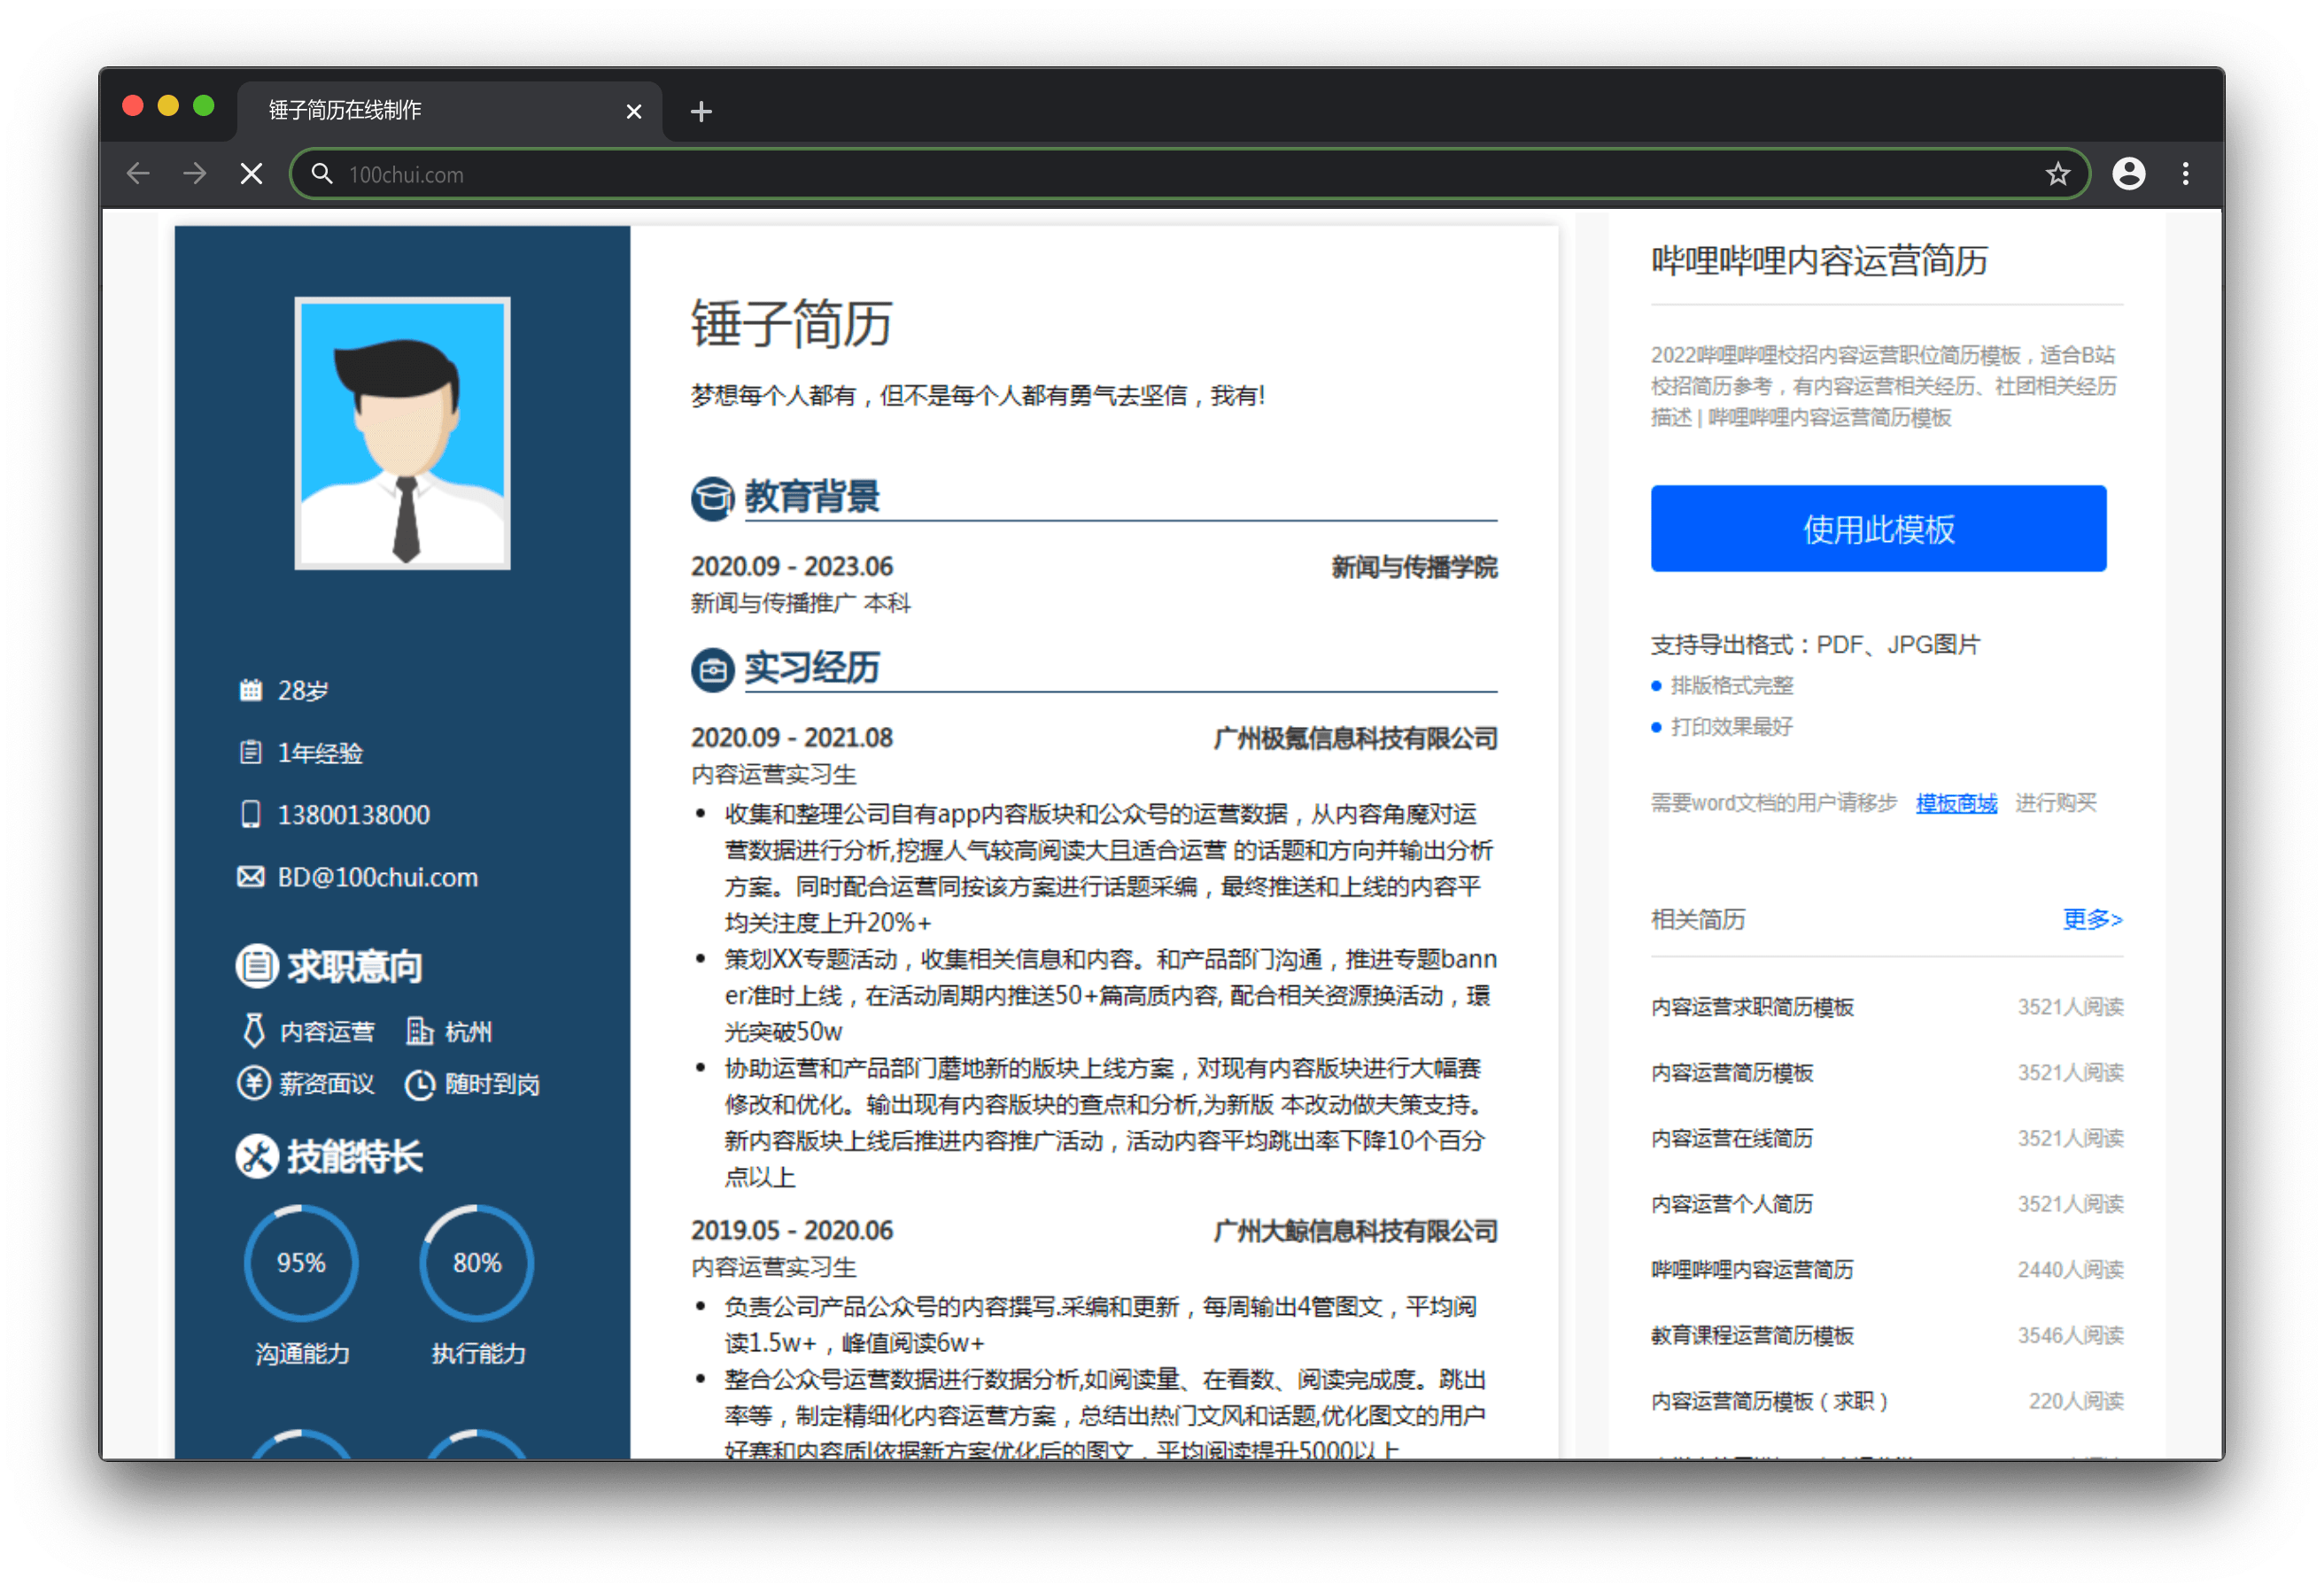Click the calendar icon beside 28岁
Screen dimensions: 2324x1592
(x=250, y=690)
